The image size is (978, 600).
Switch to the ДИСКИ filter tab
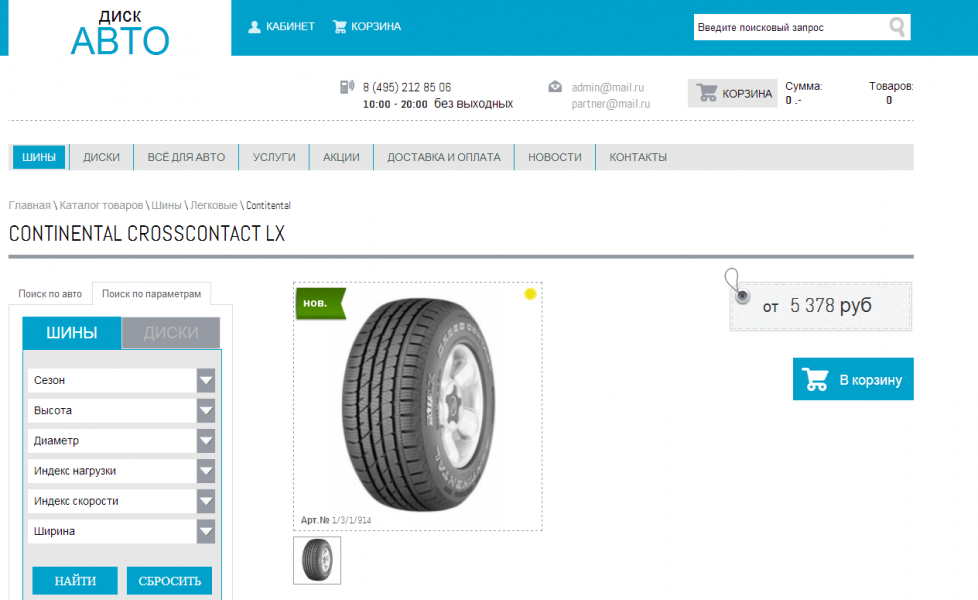click(171, 333)
